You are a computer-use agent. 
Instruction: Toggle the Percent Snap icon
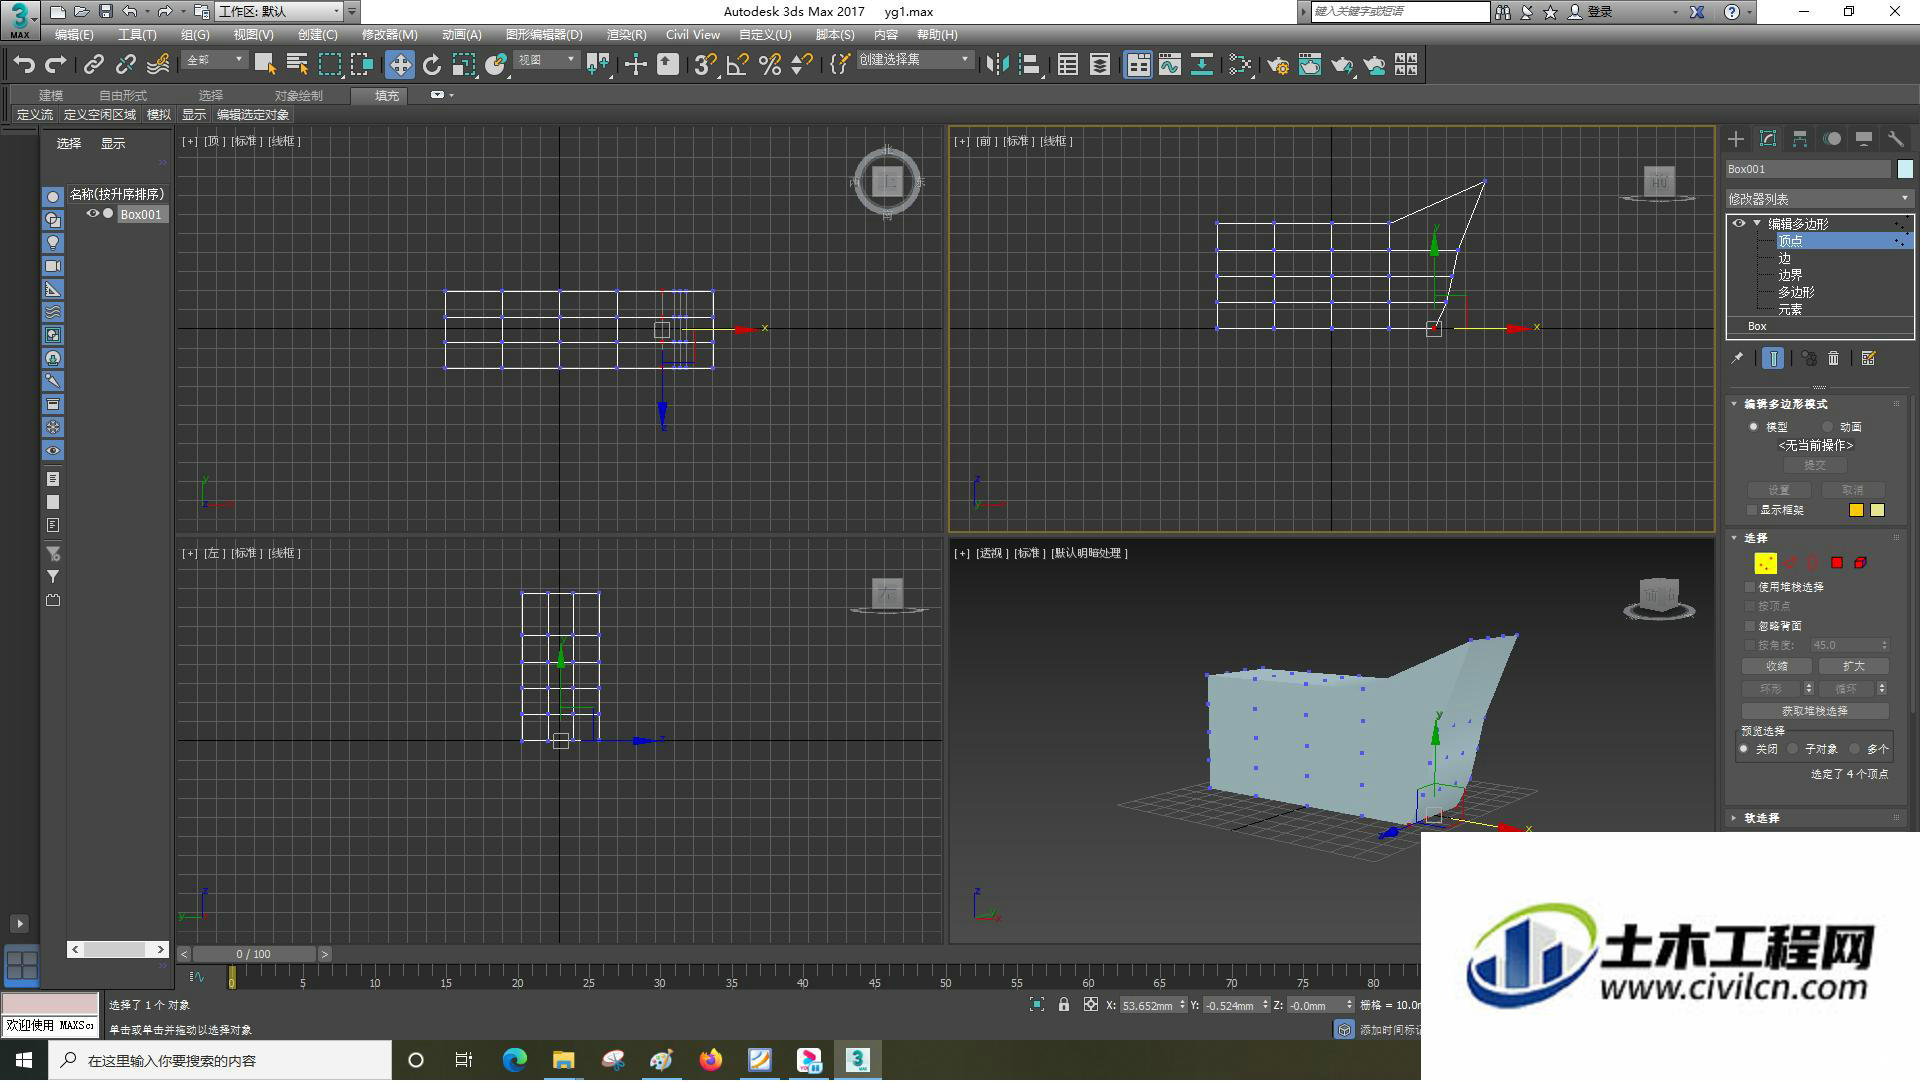(x=770, y=65)
